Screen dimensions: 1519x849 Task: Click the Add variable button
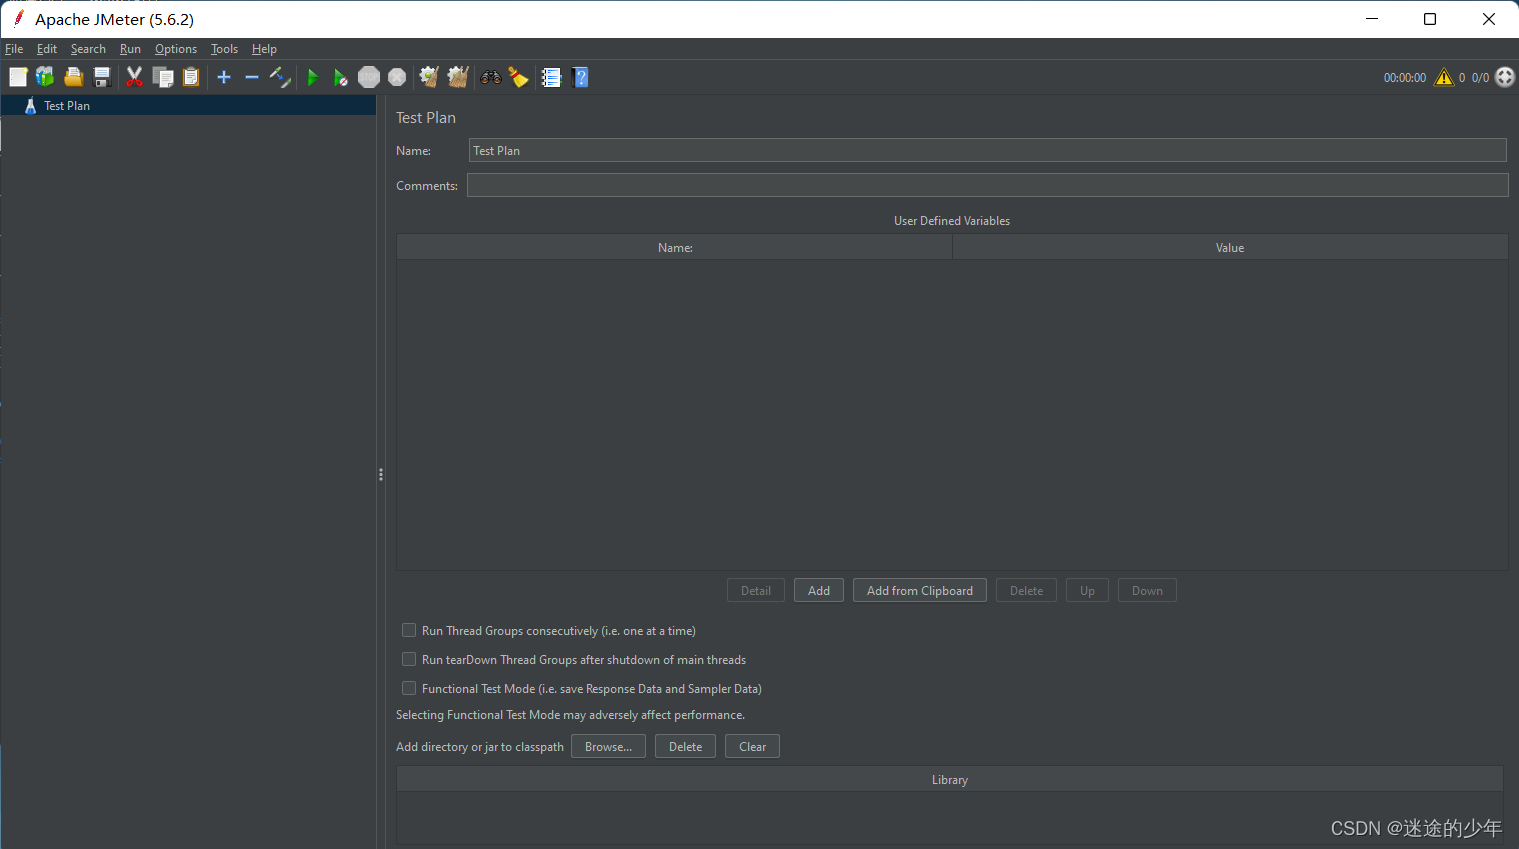pyautogui.click(x=819, y=590)
